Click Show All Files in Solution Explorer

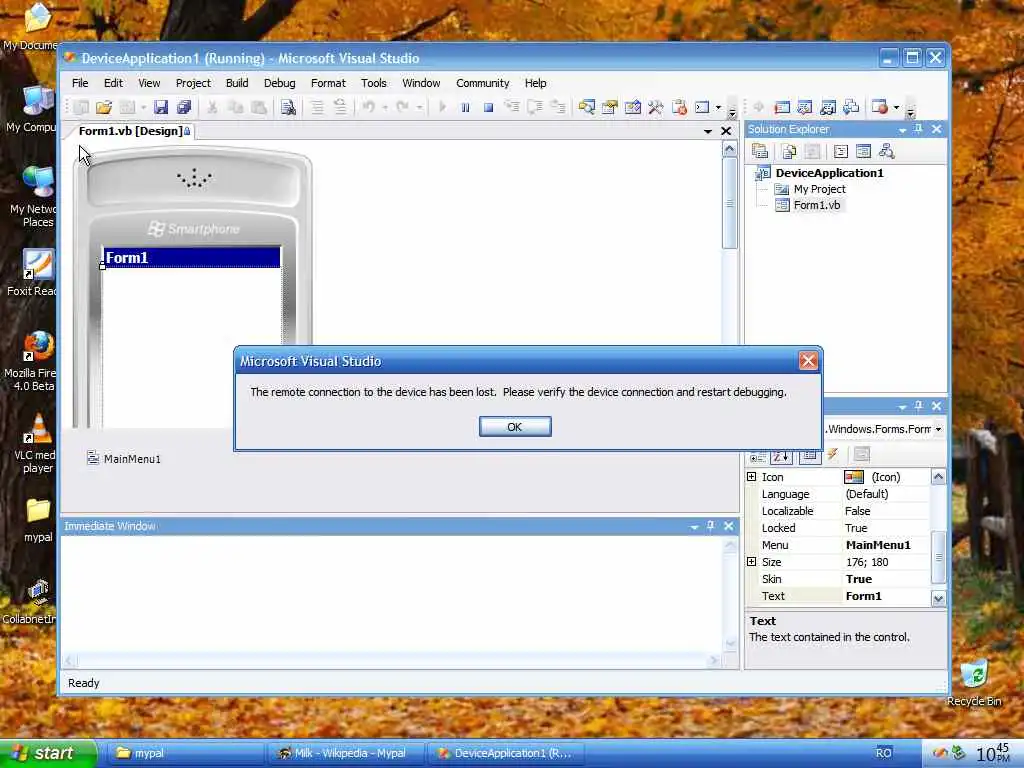789,152
